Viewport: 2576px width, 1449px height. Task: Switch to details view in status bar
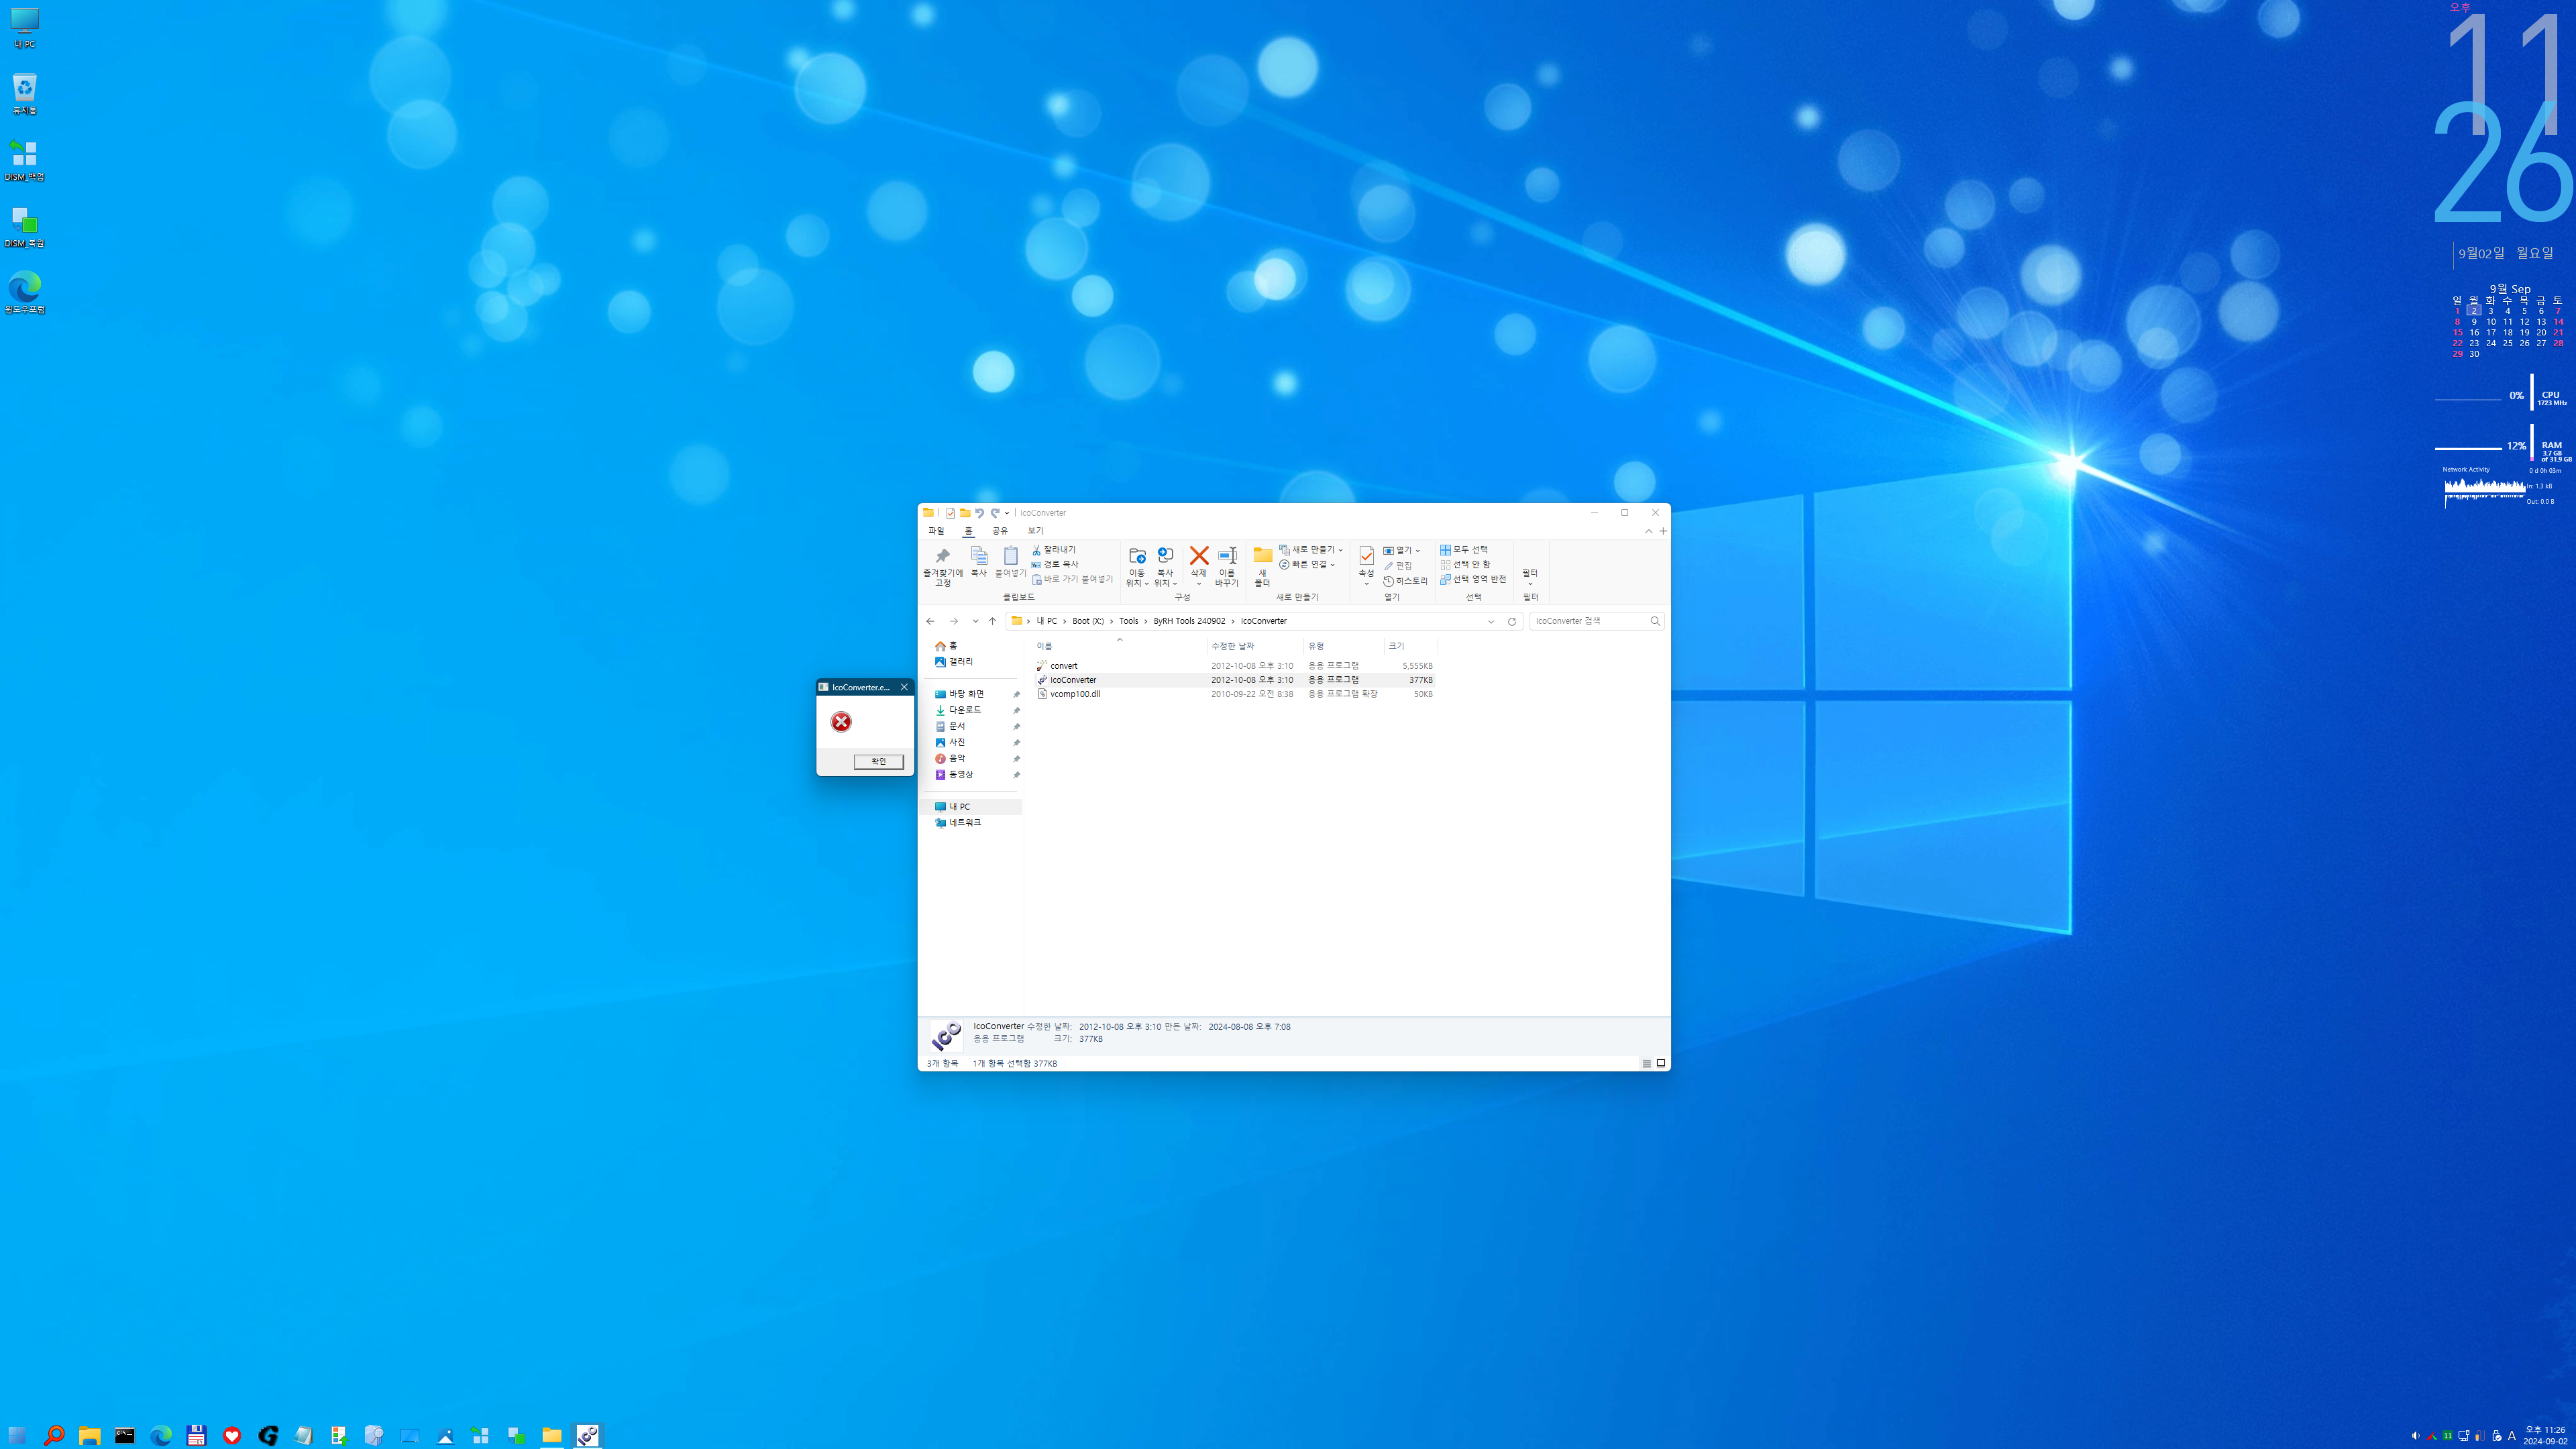1646,1063
